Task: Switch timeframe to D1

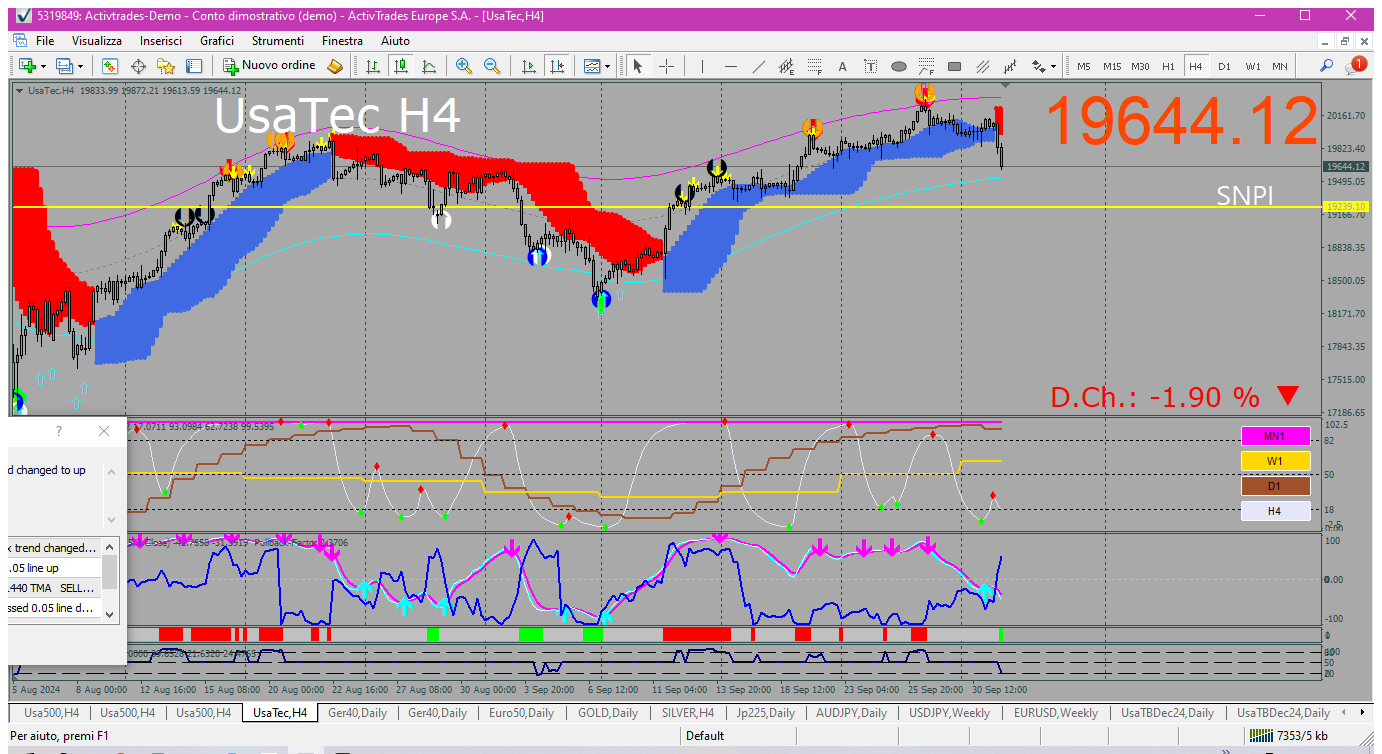Action: [1224, 66]
